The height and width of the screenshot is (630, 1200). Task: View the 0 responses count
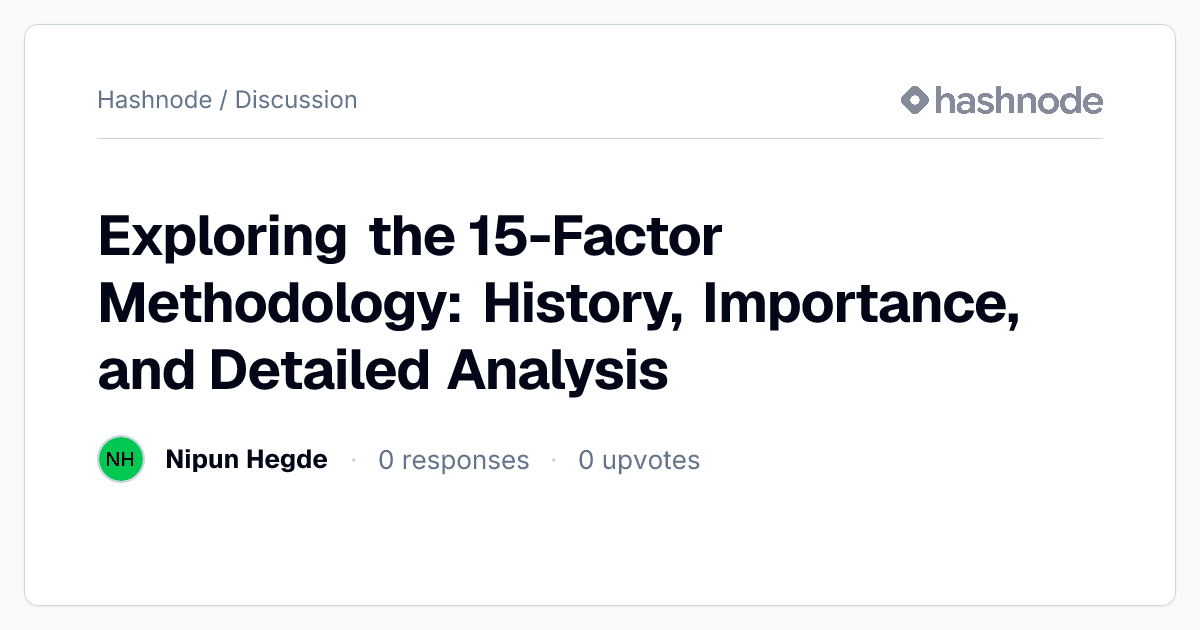click(x=454, y=460)
